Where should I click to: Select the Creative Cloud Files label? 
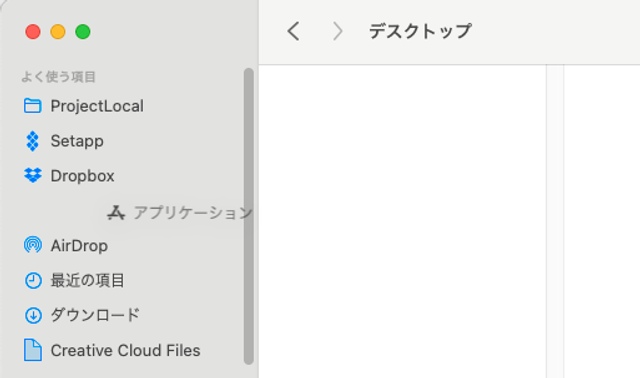click(x=125, y=350)
